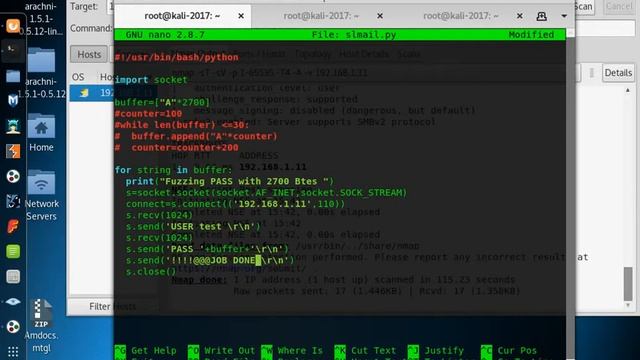Click the OS column header in Zenmap
The image size is (640, 360).
coord(78,77)
